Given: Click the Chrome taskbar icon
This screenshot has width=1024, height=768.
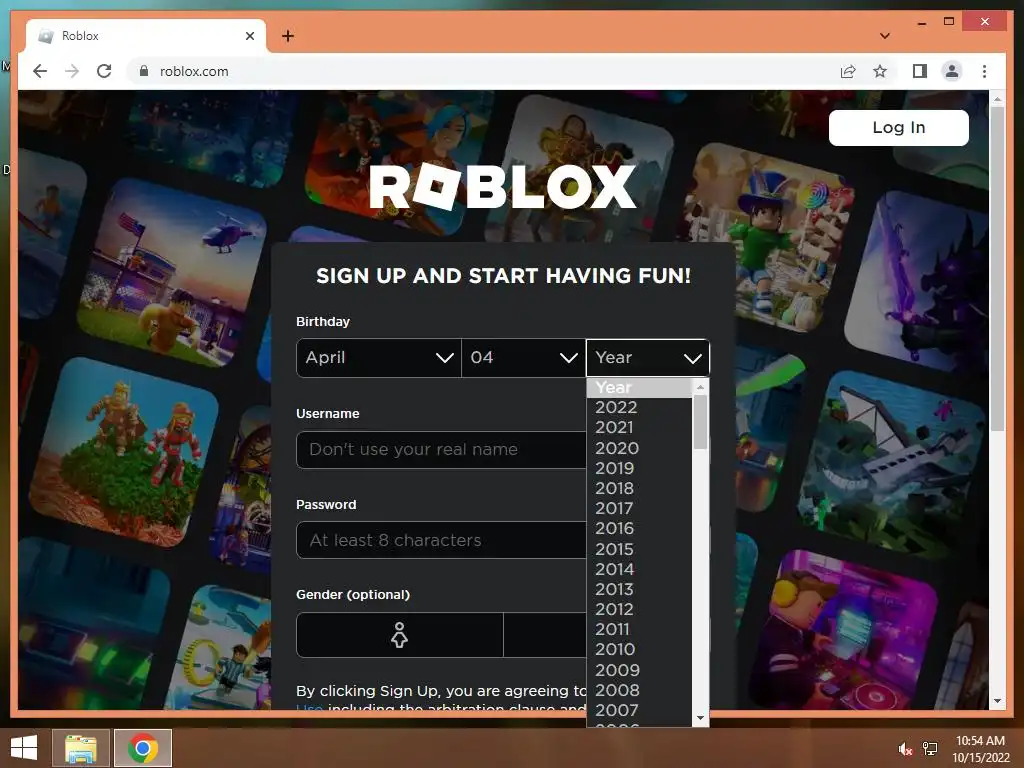Looking at the screenshot, I should click(143, 748).
